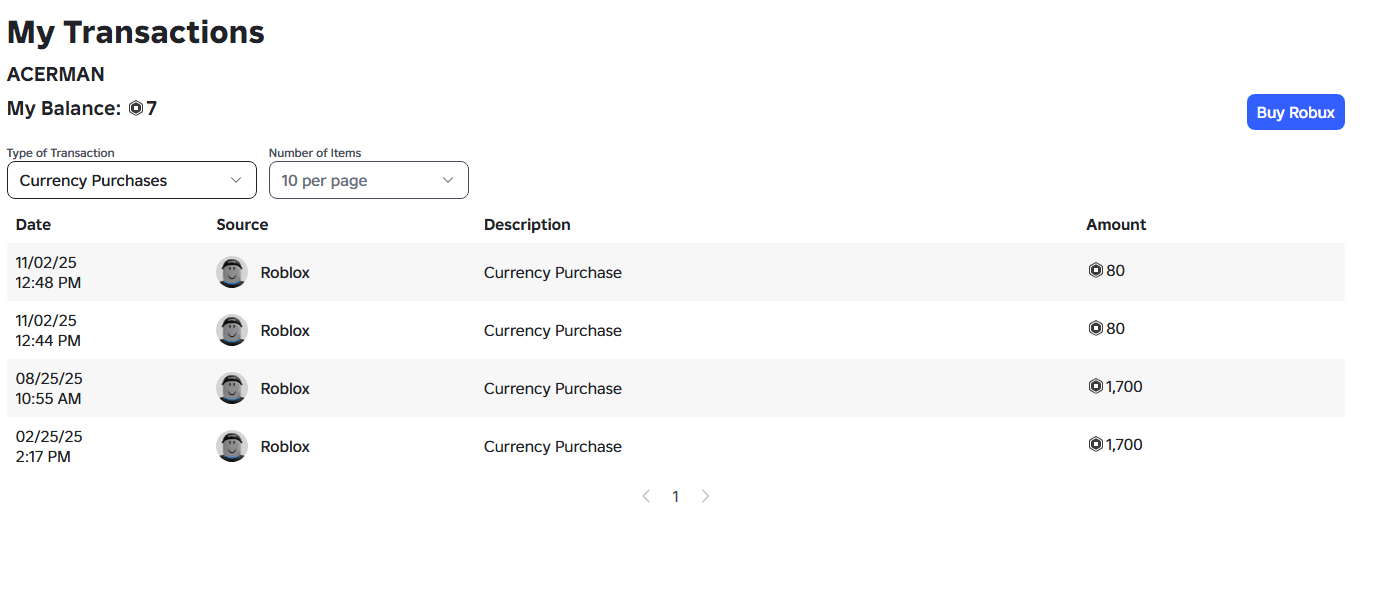Click the Robux icon in the 08/25/25 amount
Viewport: 1384px width, 607px height.
coord(1095,386)
